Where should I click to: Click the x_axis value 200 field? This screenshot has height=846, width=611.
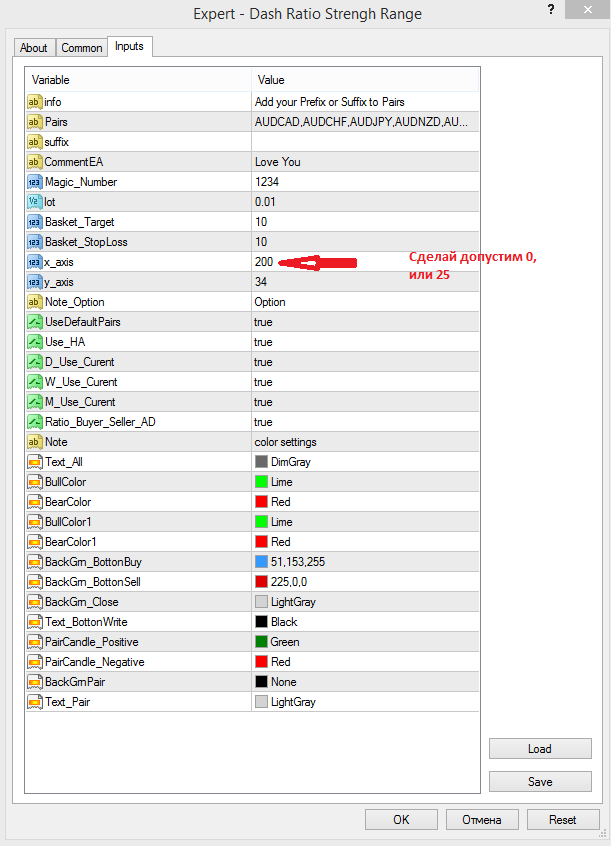(x=365, y=262)
